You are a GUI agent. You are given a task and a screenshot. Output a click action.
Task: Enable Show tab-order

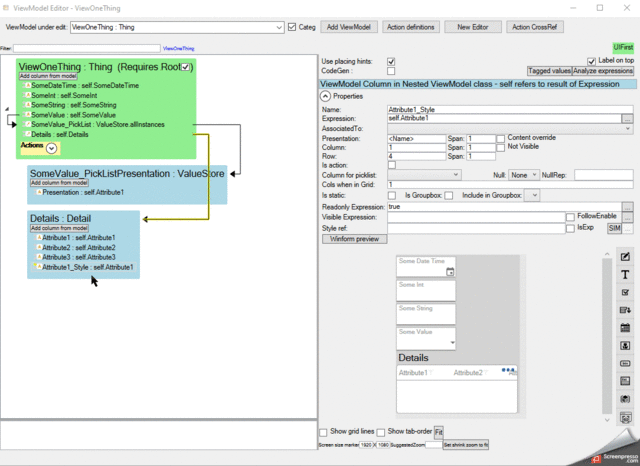pos(381,432)
